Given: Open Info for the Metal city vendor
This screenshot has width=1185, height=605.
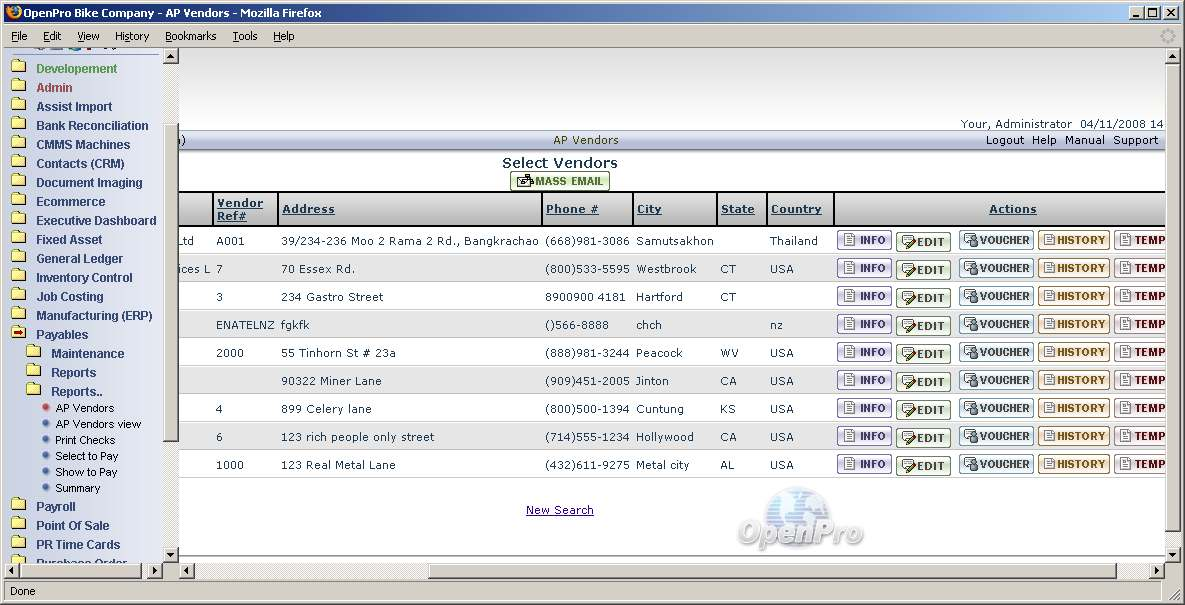Looking at the screenshot, I should point(864,464).
